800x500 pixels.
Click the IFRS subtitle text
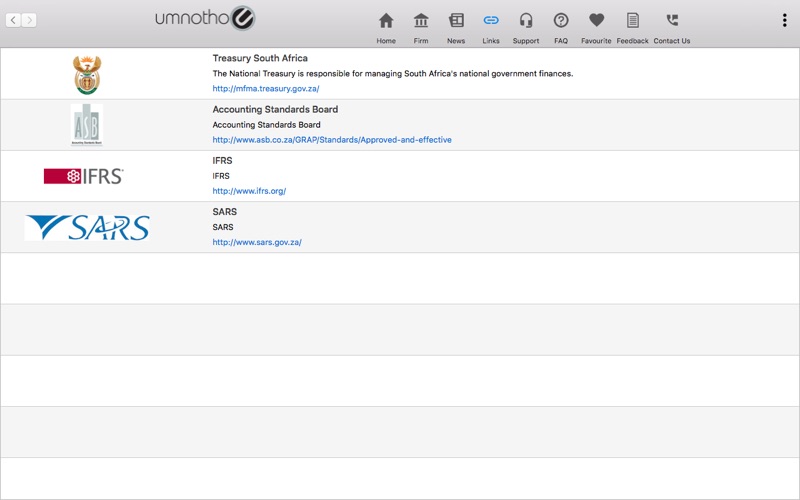[x=221, y=176]
